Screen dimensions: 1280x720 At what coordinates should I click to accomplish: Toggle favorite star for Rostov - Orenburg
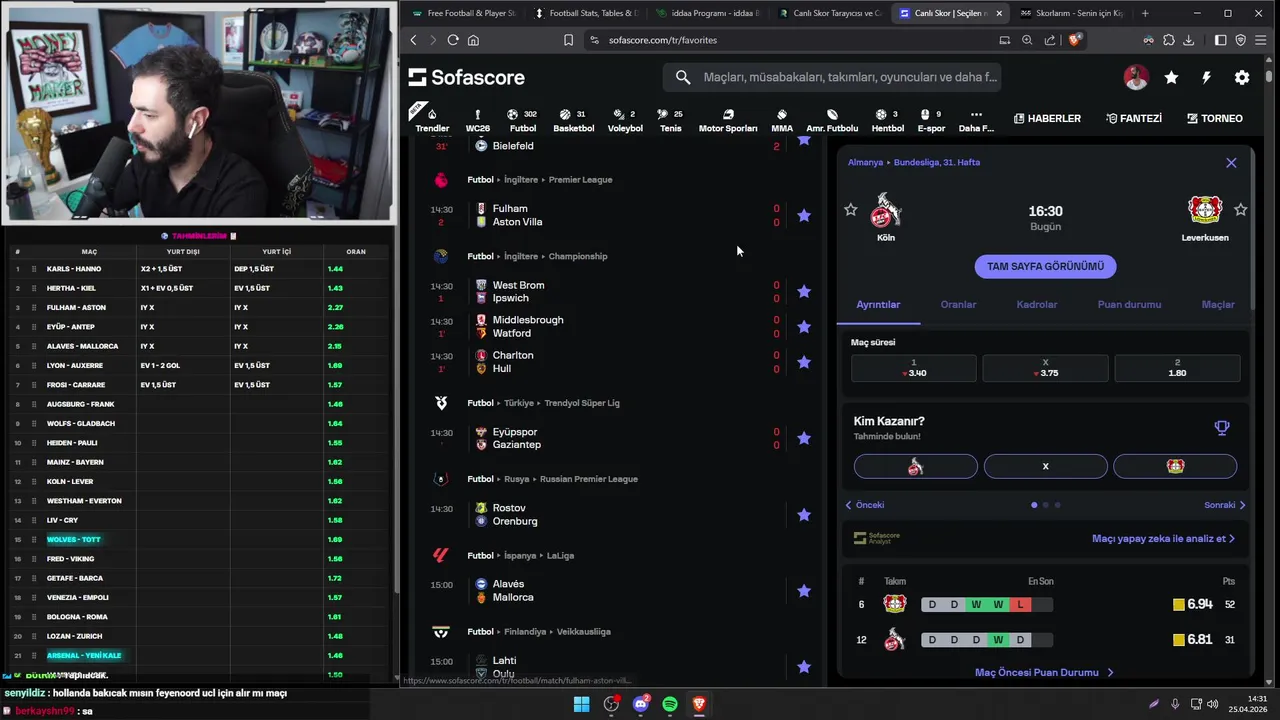tap(804, 515)
